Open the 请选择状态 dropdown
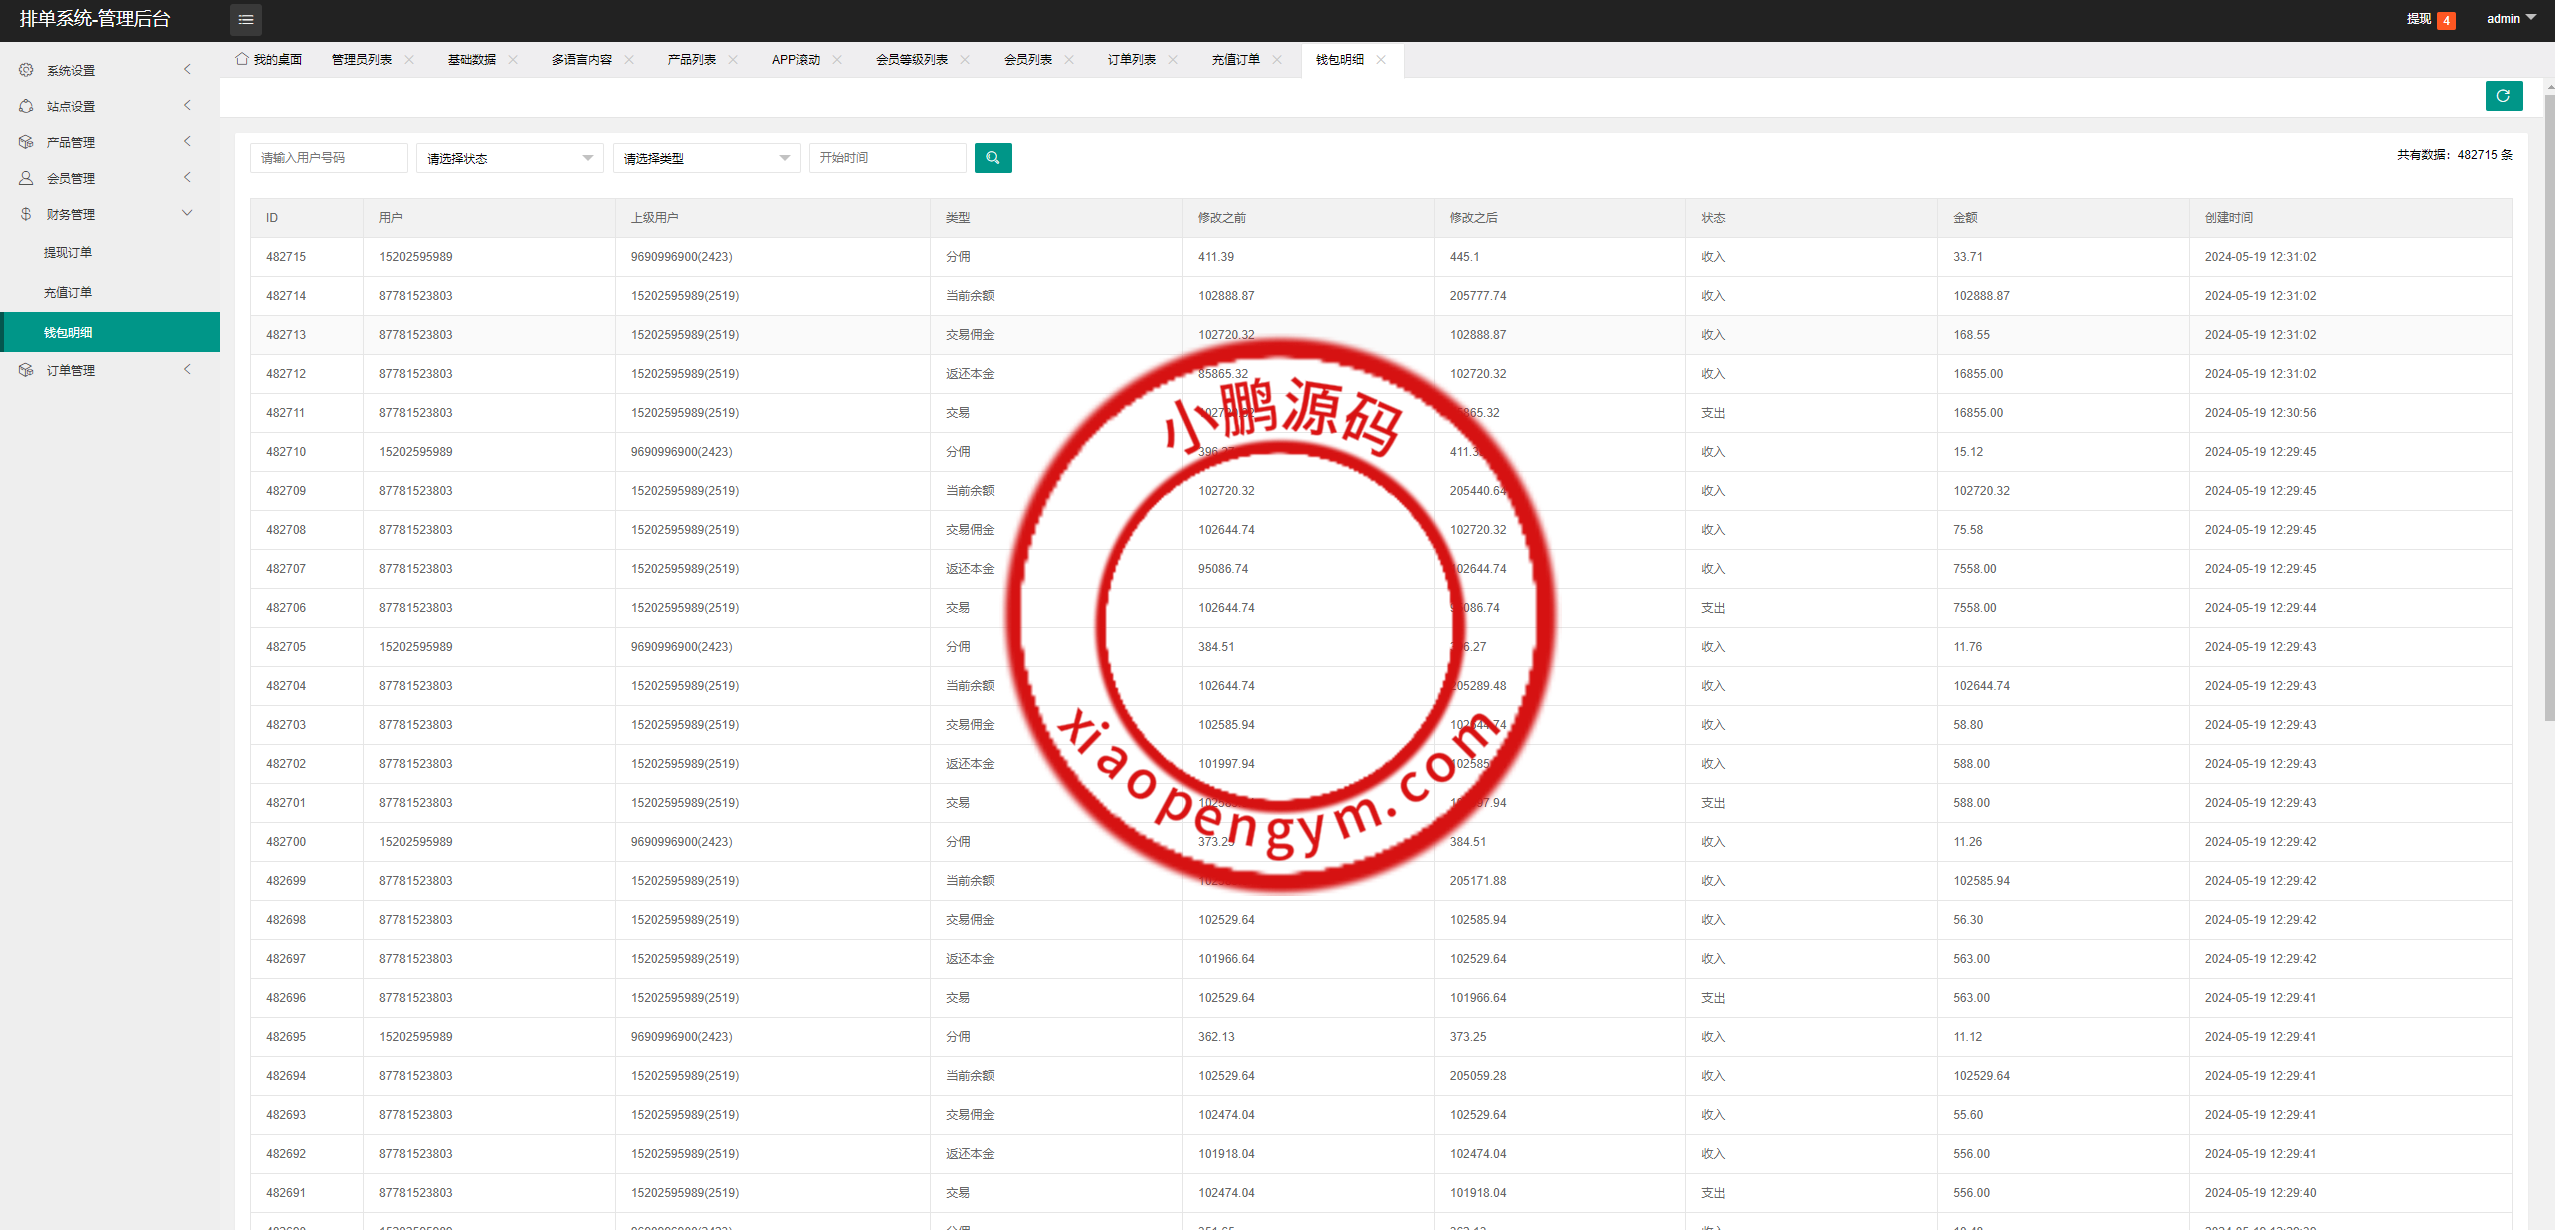Screen dimensions: 2555x1230 click(x=509, y=158)
